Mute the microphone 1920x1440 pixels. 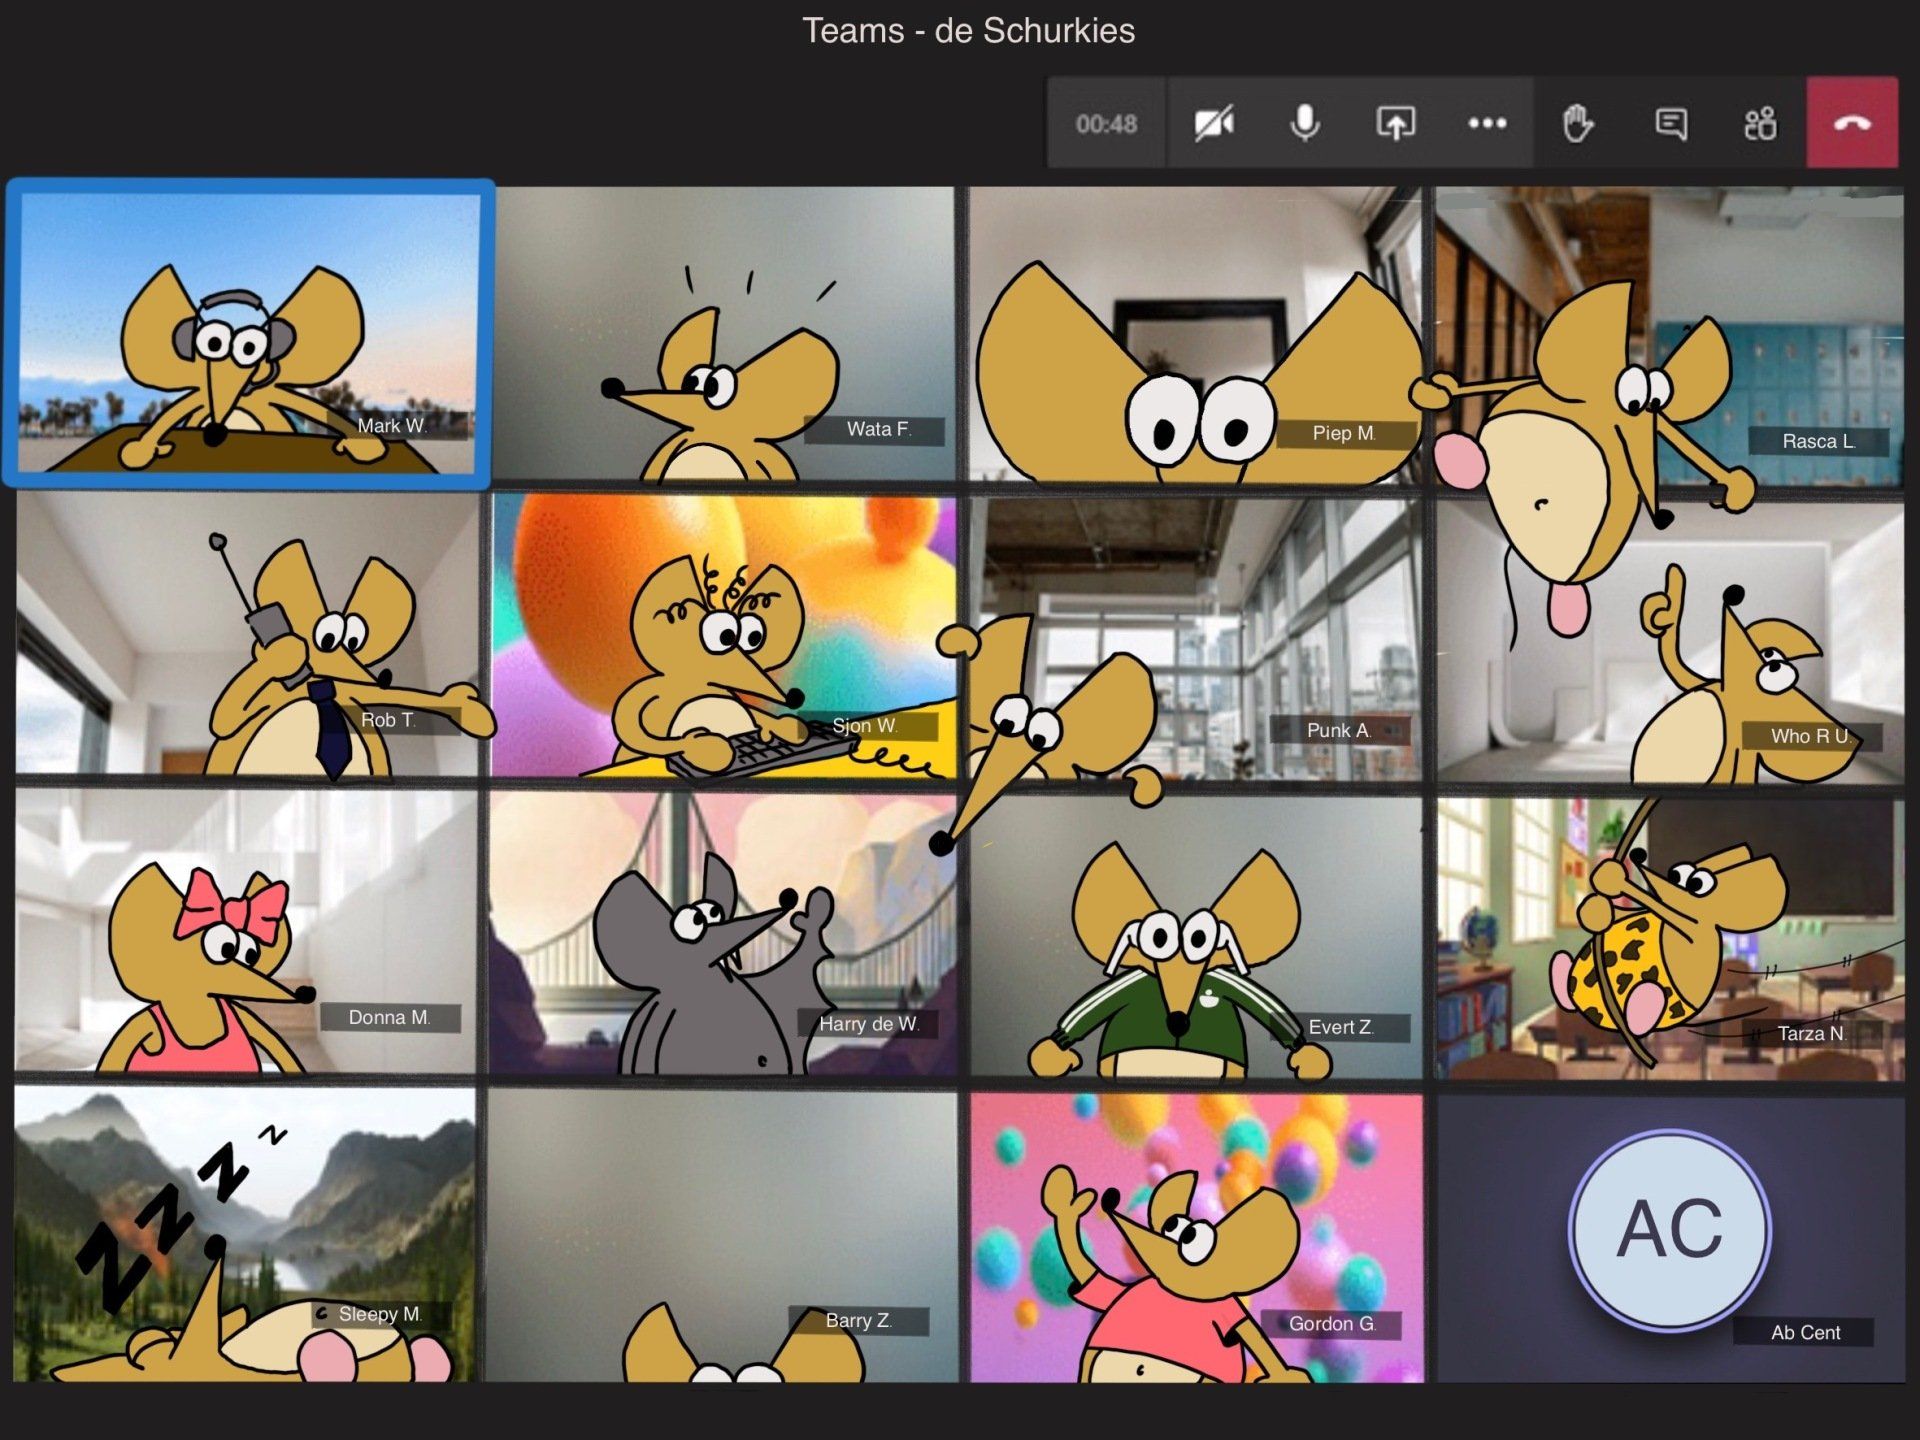pos(1304,124)
